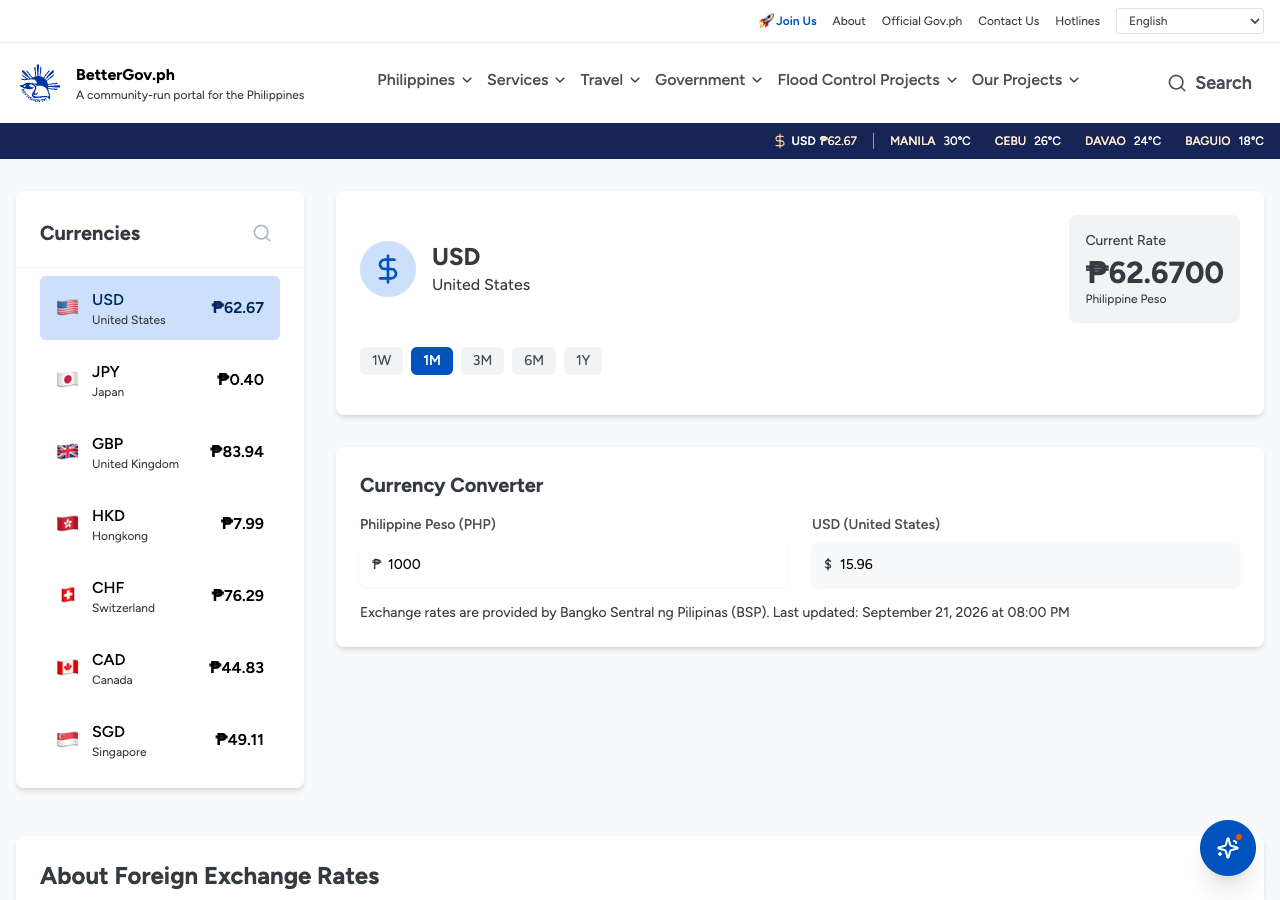Switch chart range to 1W

click(x=381, y=361)
